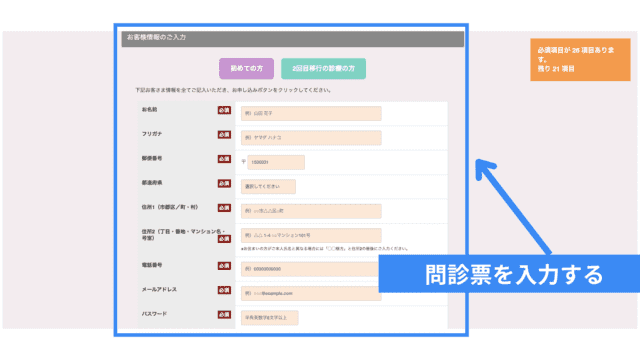Click the 必須 badge beside パスワード
Screen dimensions: 640x360
pyautogui.click(x=224, y=315)
